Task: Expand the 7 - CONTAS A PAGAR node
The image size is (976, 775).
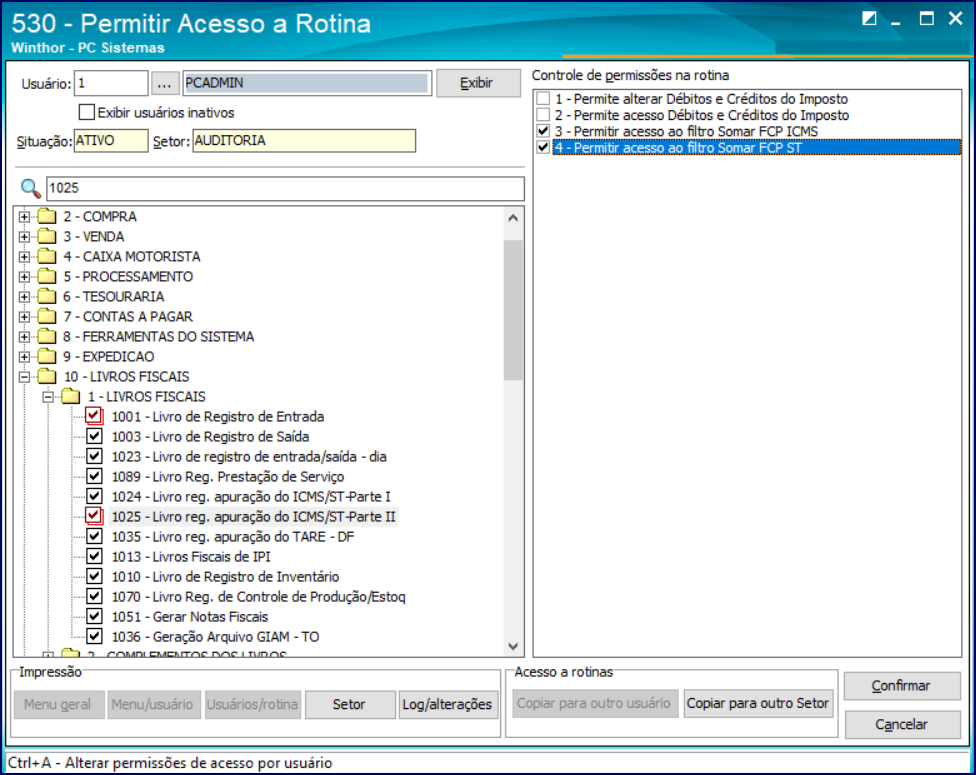Action: 24,317
